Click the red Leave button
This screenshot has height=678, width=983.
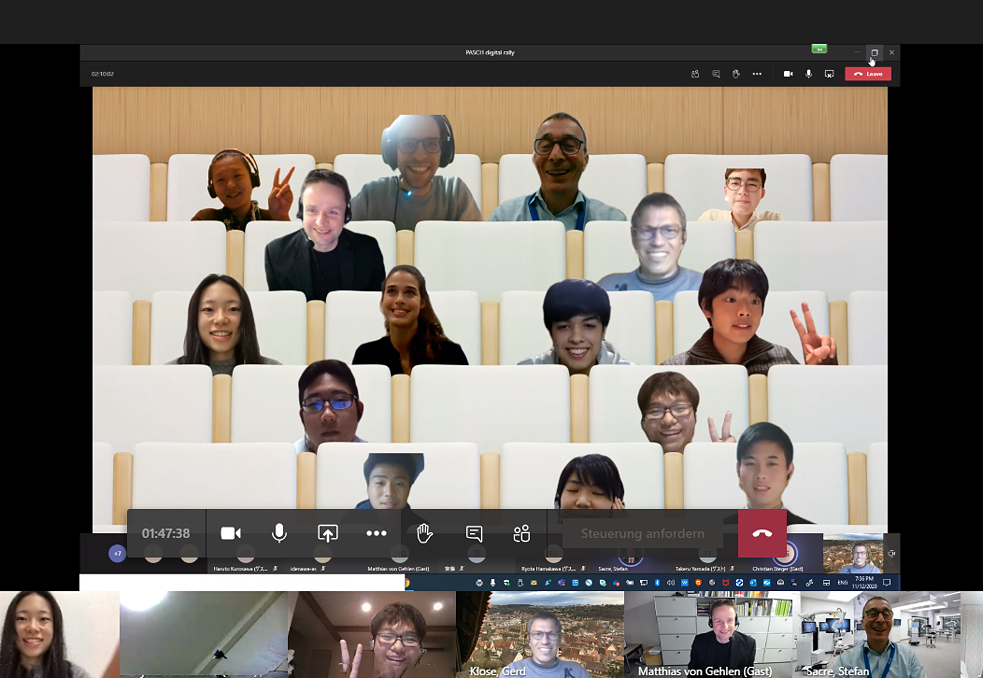click(867, 74)
